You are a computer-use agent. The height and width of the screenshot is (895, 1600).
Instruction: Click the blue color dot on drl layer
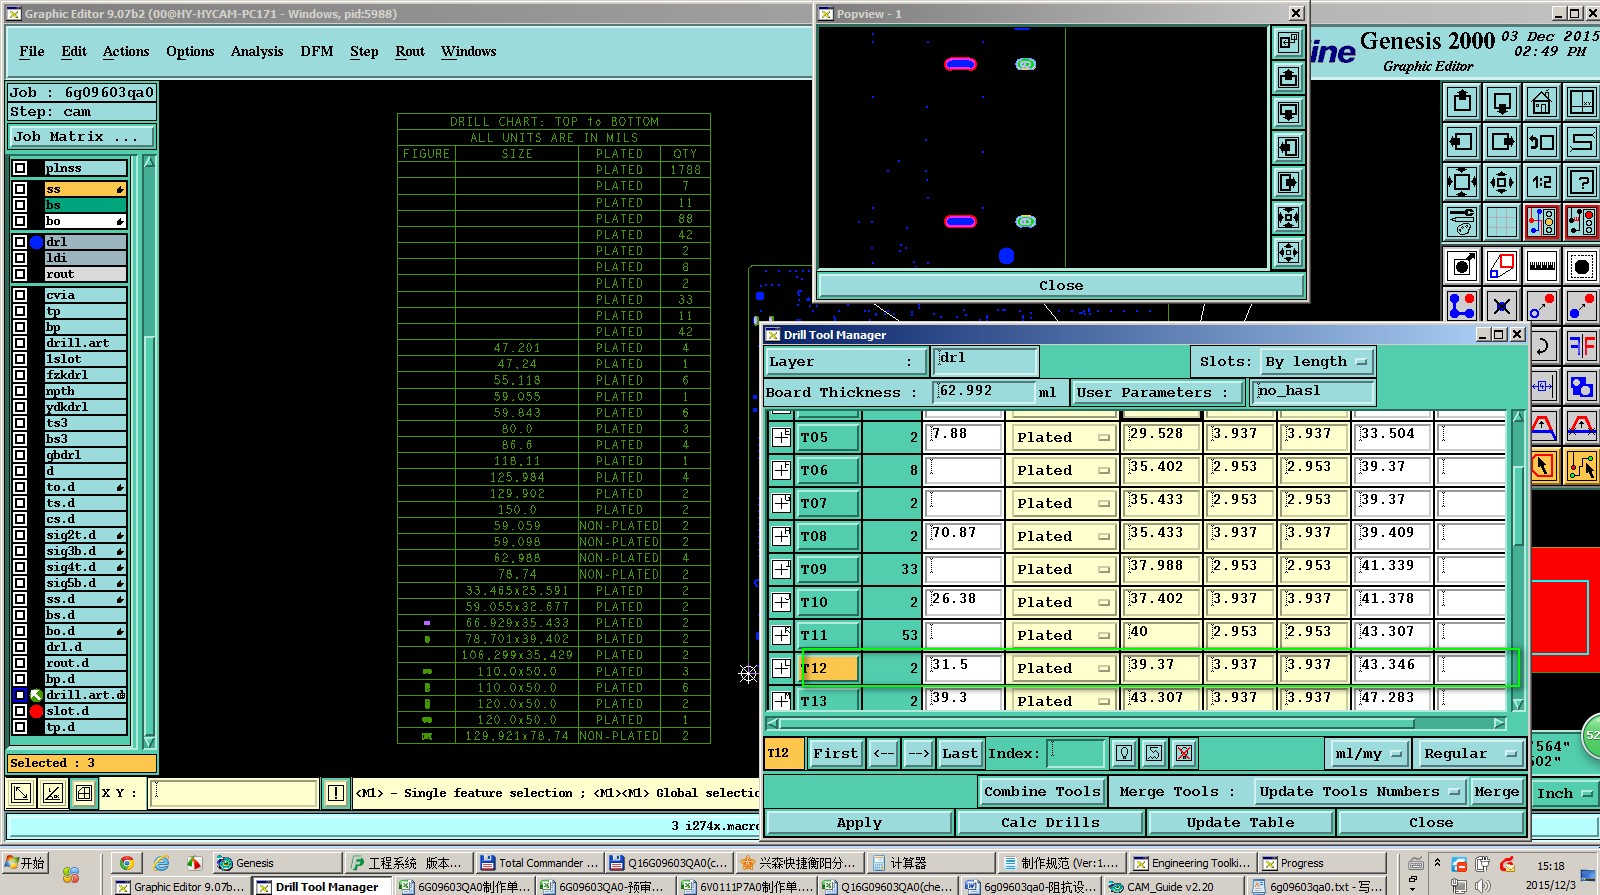[x=37, y=242]
